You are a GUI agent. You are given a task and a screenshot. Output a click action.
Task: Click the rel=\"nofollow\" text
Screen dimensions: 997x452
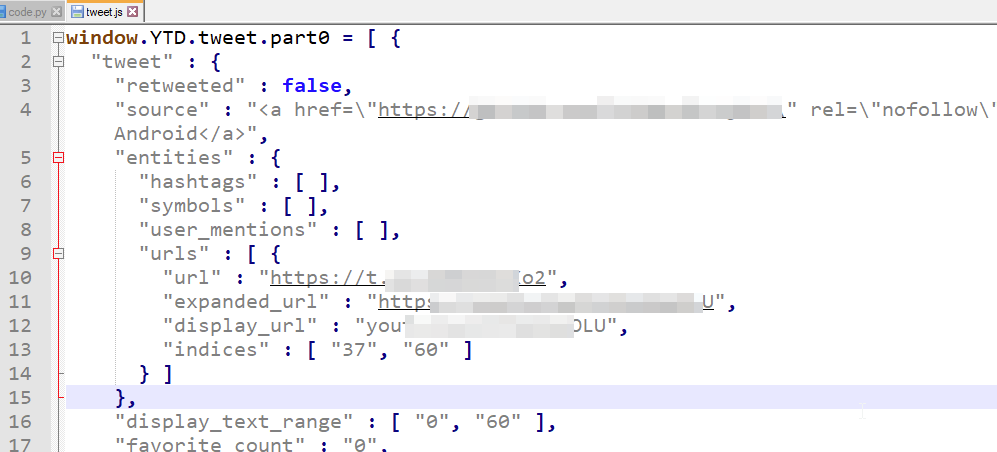tap(903, 109)
